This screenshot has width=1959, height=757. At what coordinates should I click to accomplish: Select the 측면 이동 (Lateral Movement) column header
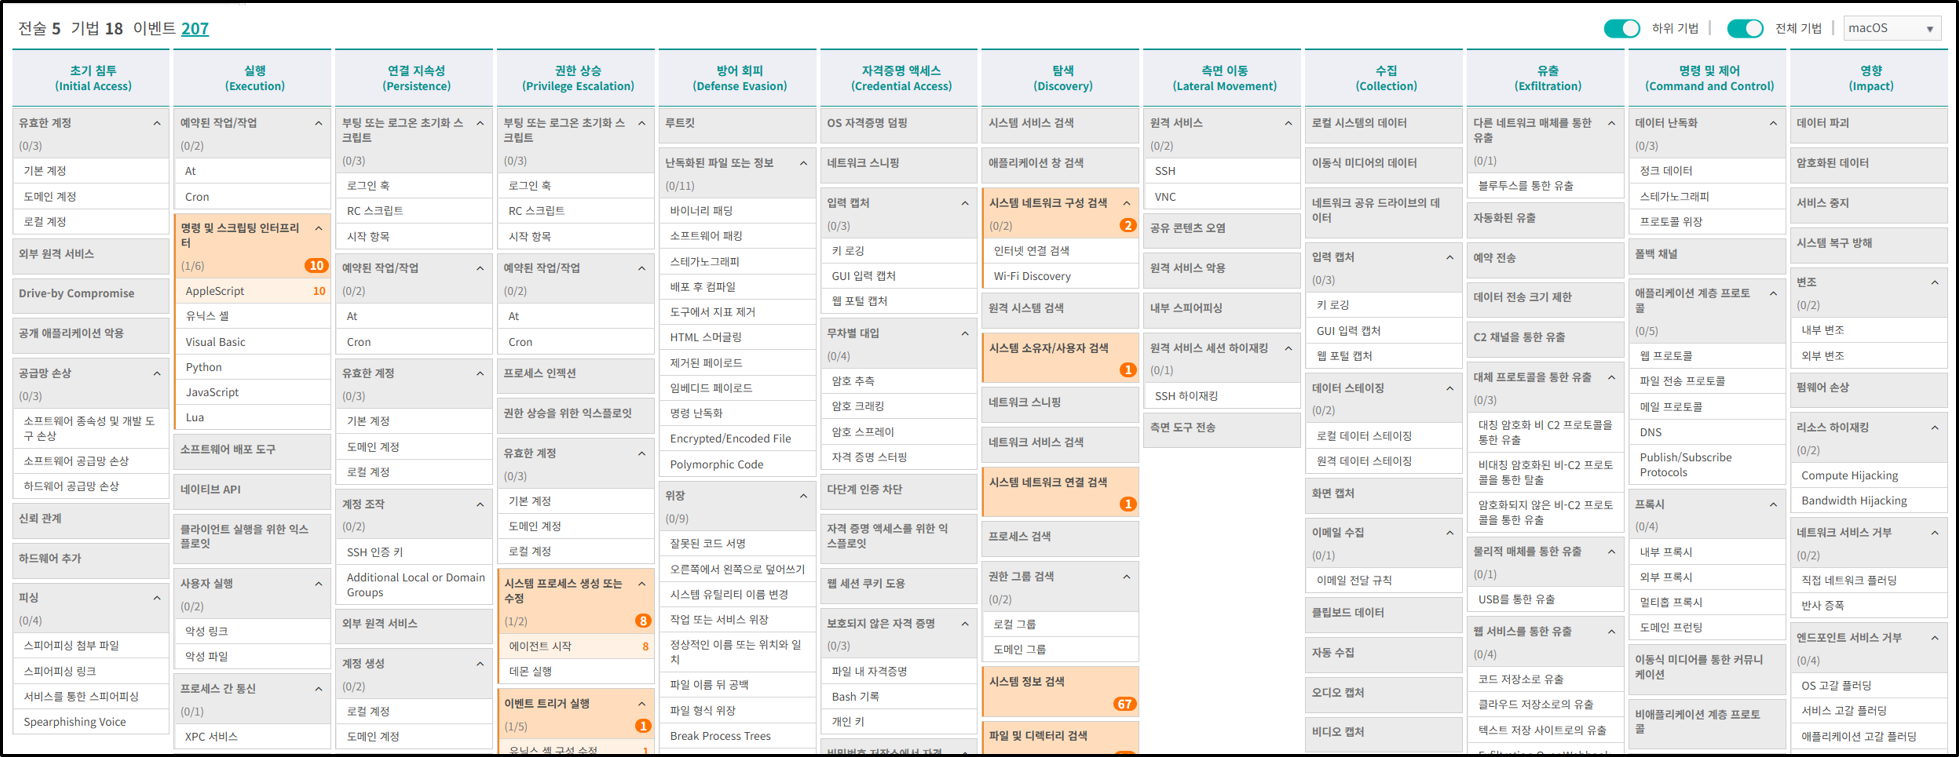click(1224, 78)
